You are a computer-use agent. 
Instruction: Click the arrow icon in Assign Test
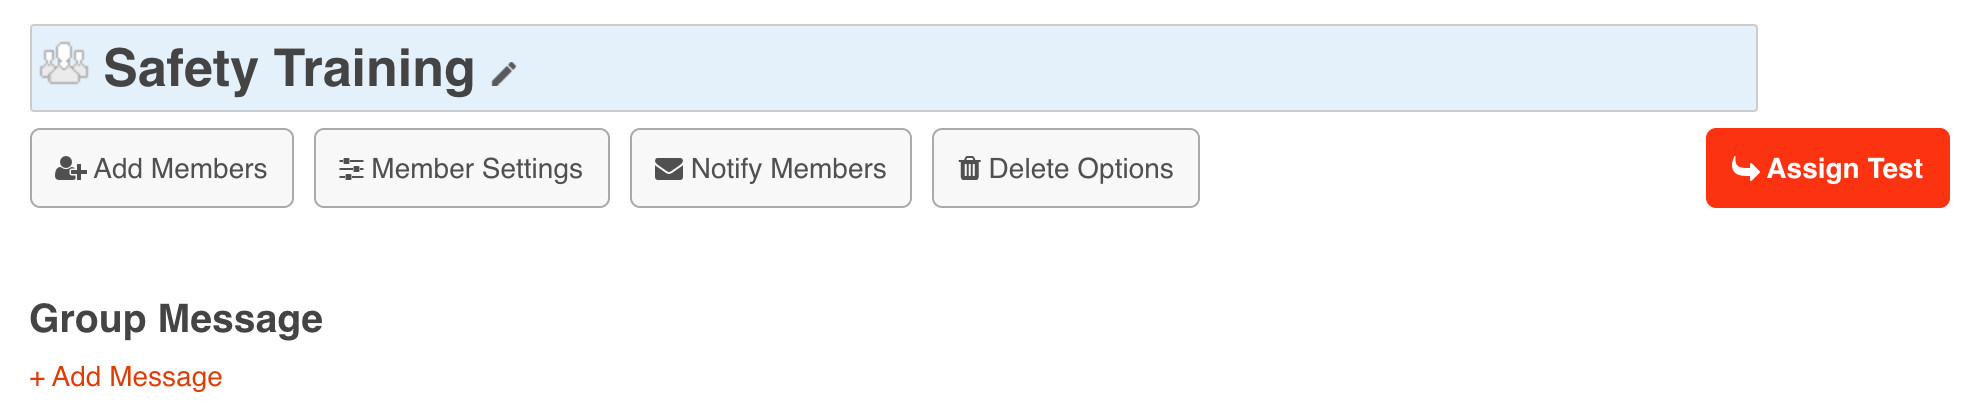(x=1745, y=169)
